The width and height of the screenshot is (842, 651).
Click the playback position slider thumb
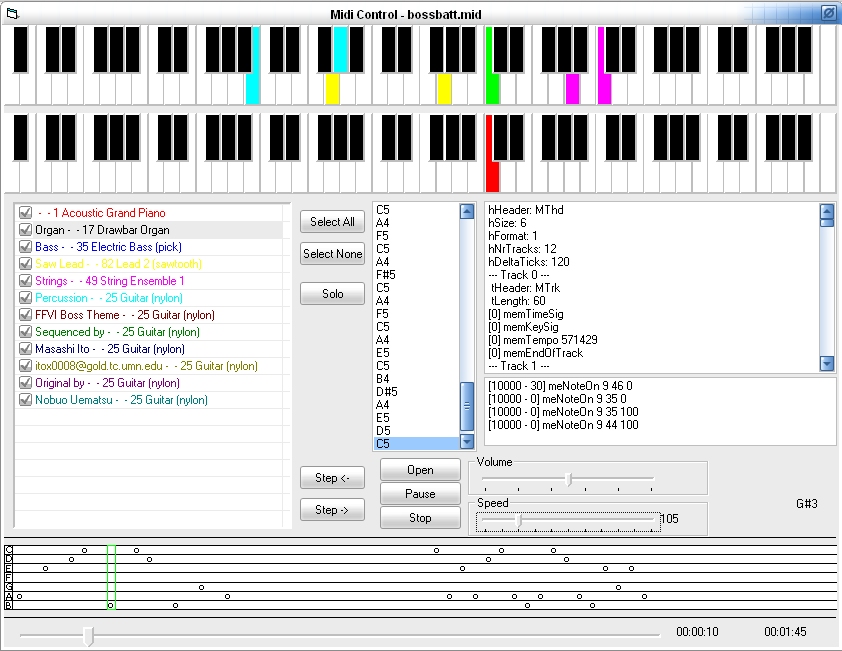pyautogui.click(x=89, y=636)
